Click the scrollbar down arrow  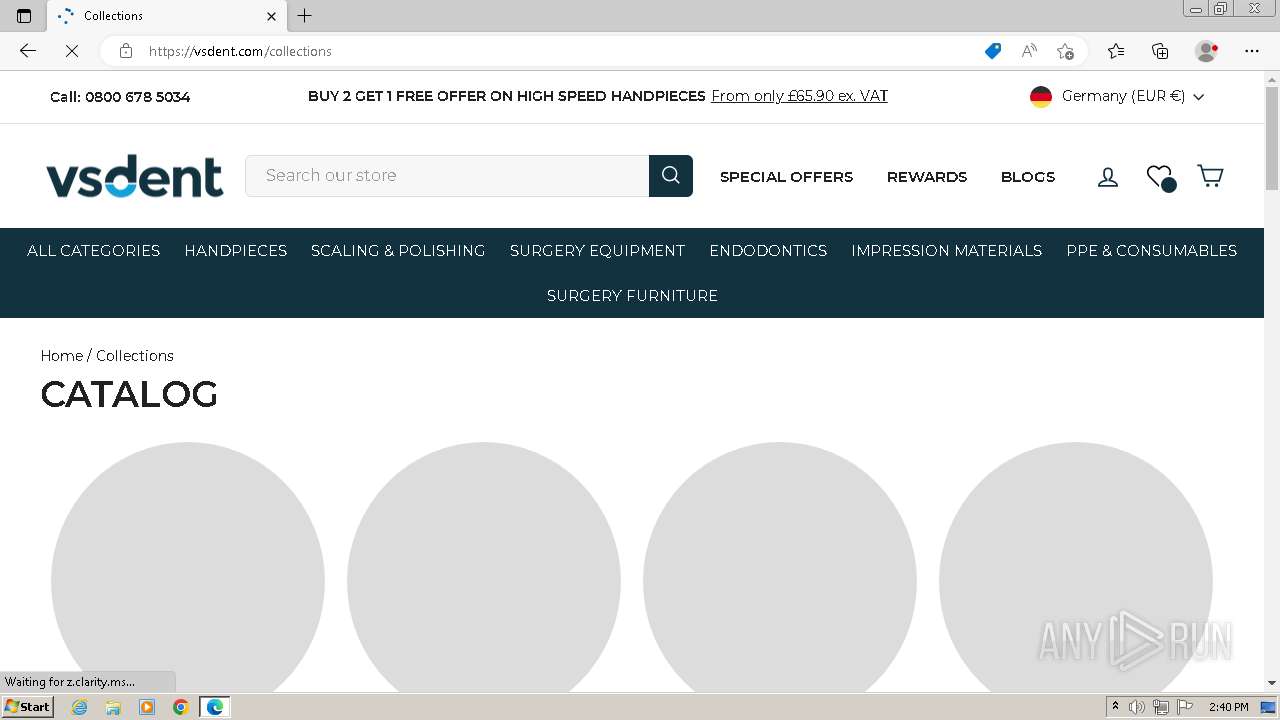tap(1272, 683)
